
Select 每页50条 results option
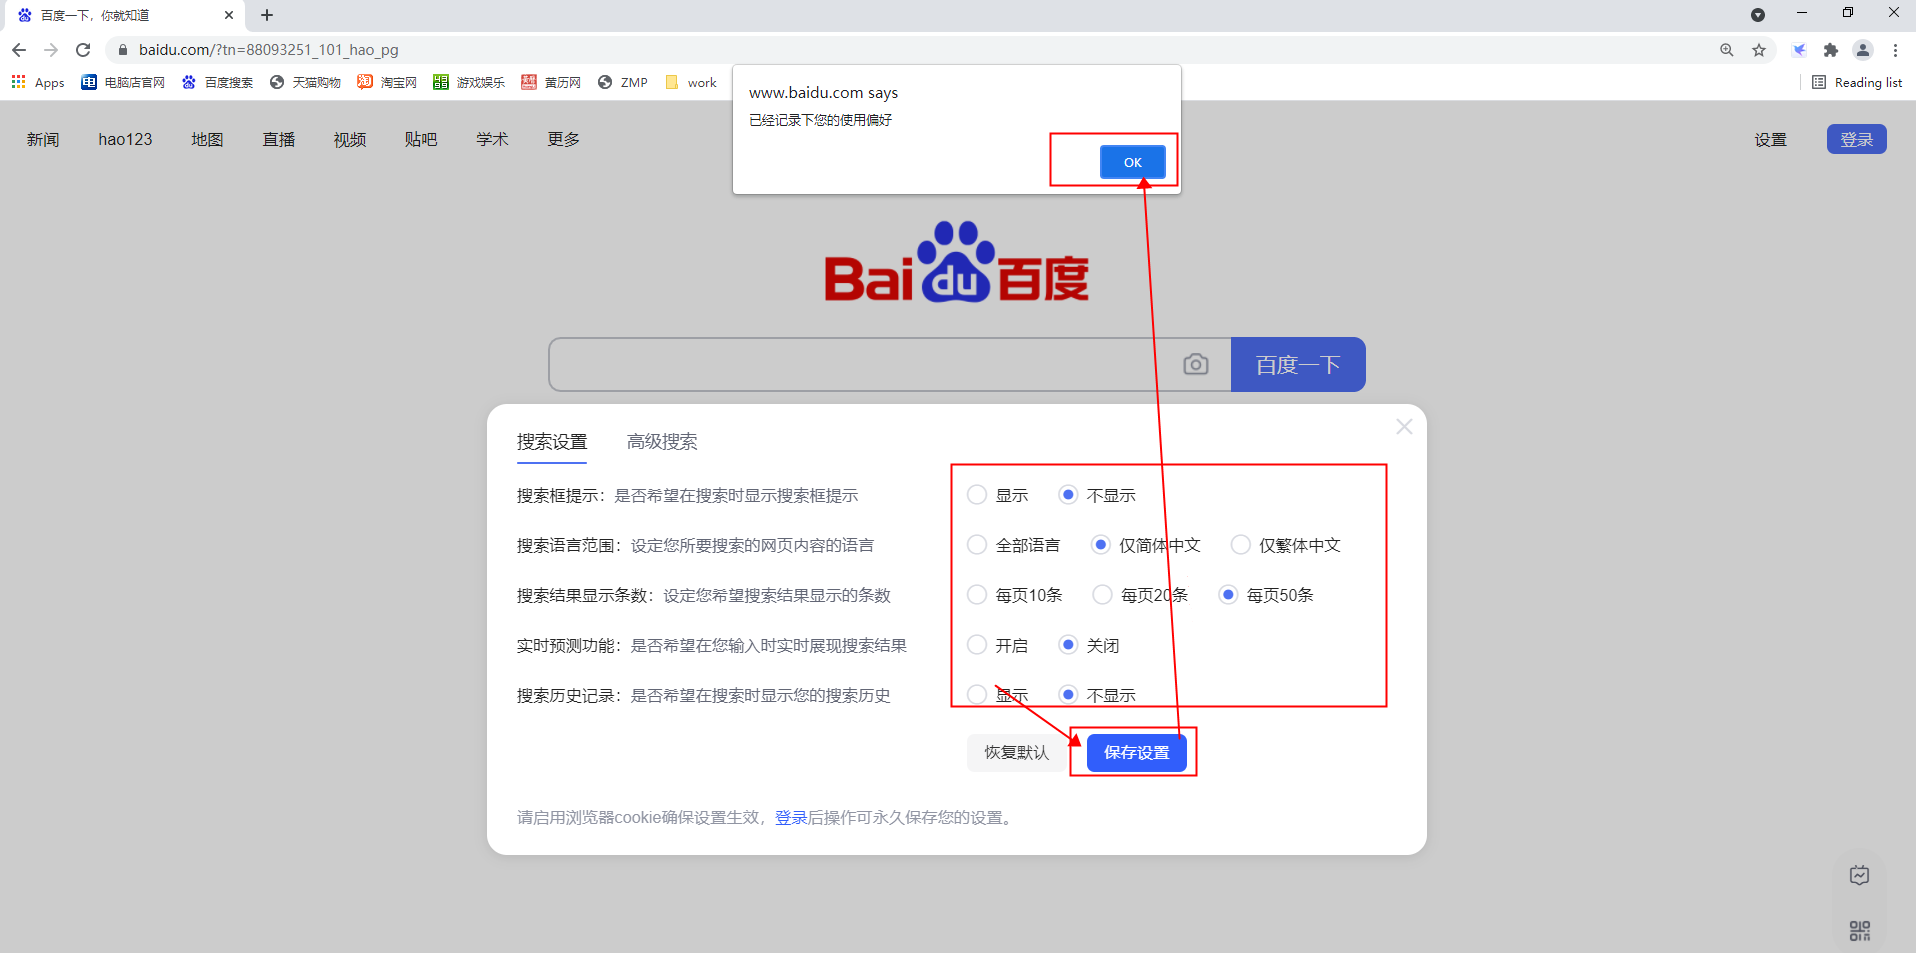click(1228, 595)
